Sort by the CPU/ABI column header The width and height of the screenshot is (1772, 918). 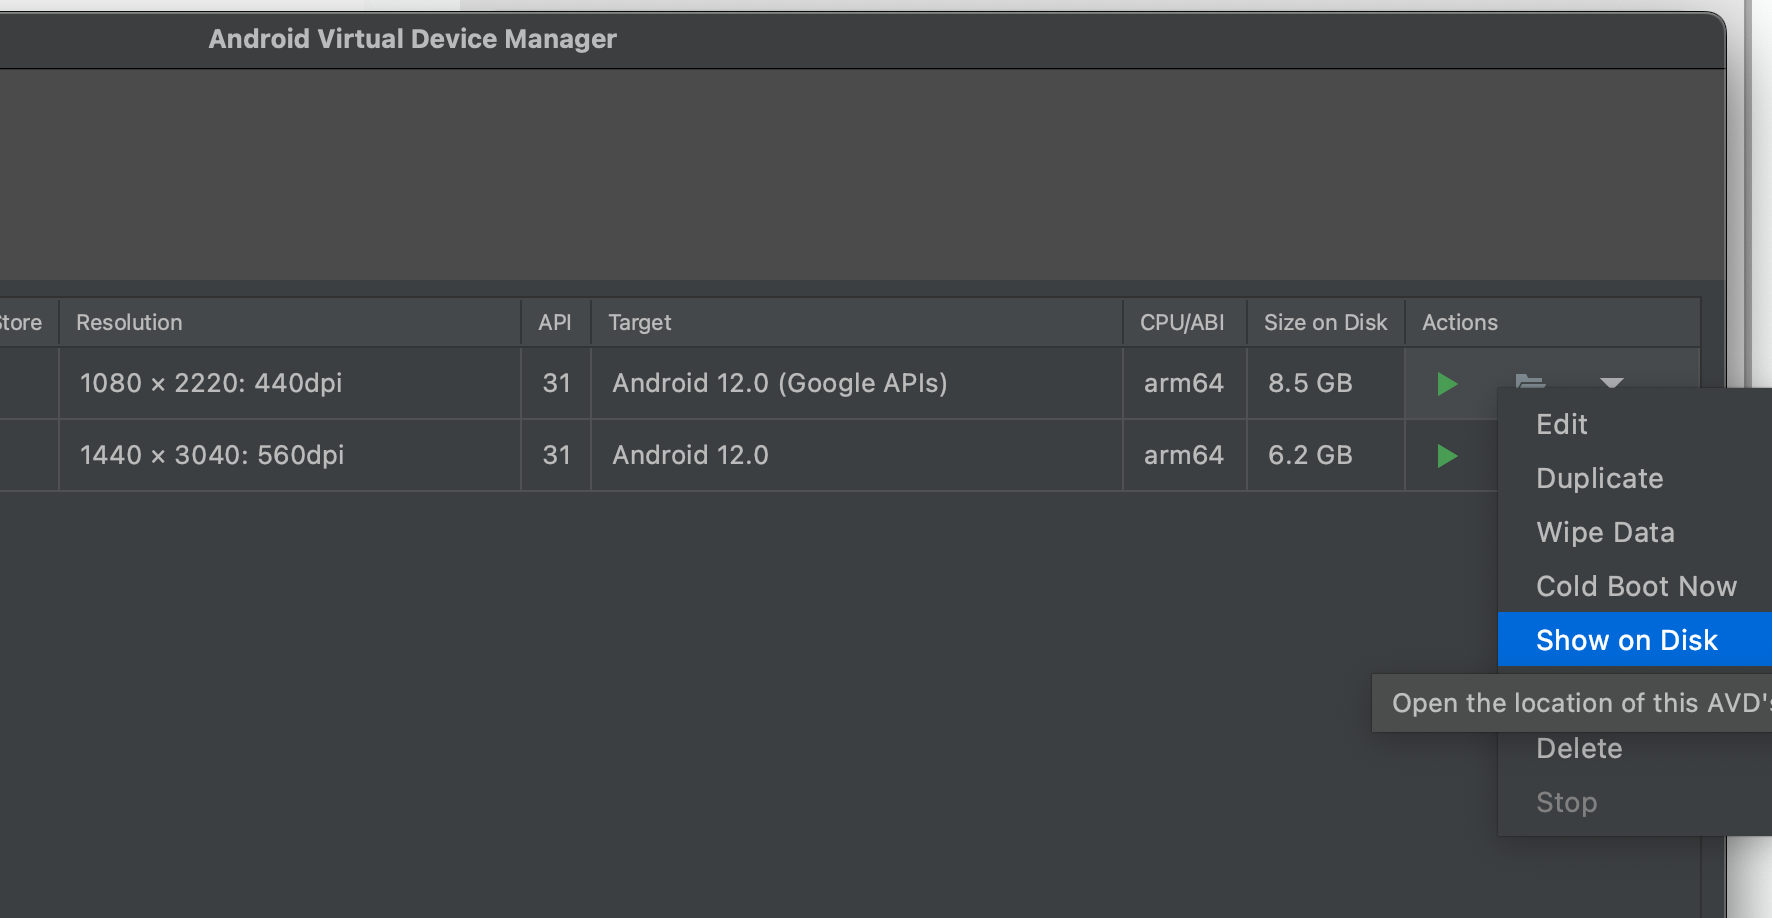tap(1182, 323)
